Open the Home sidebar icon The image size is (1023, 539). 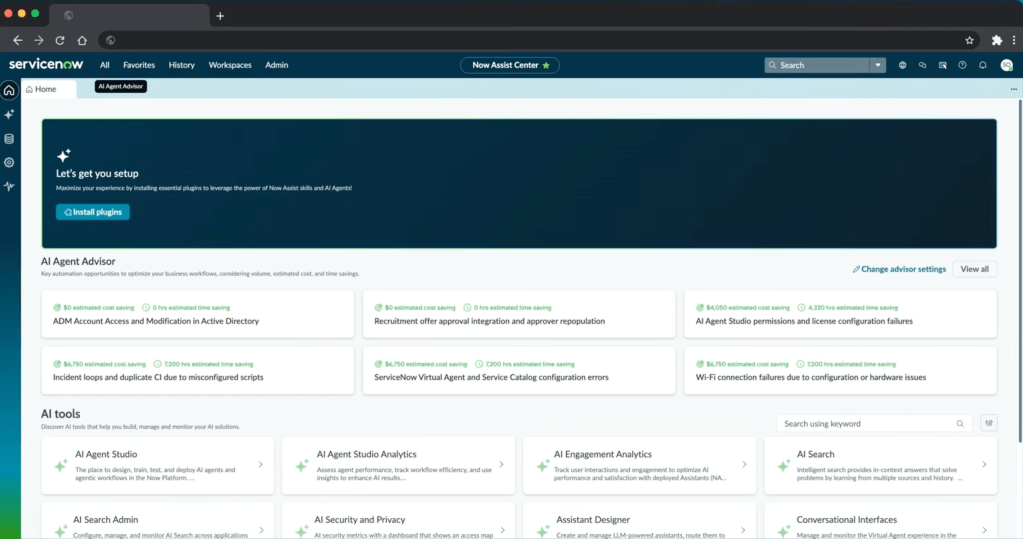tap(9, 90)
